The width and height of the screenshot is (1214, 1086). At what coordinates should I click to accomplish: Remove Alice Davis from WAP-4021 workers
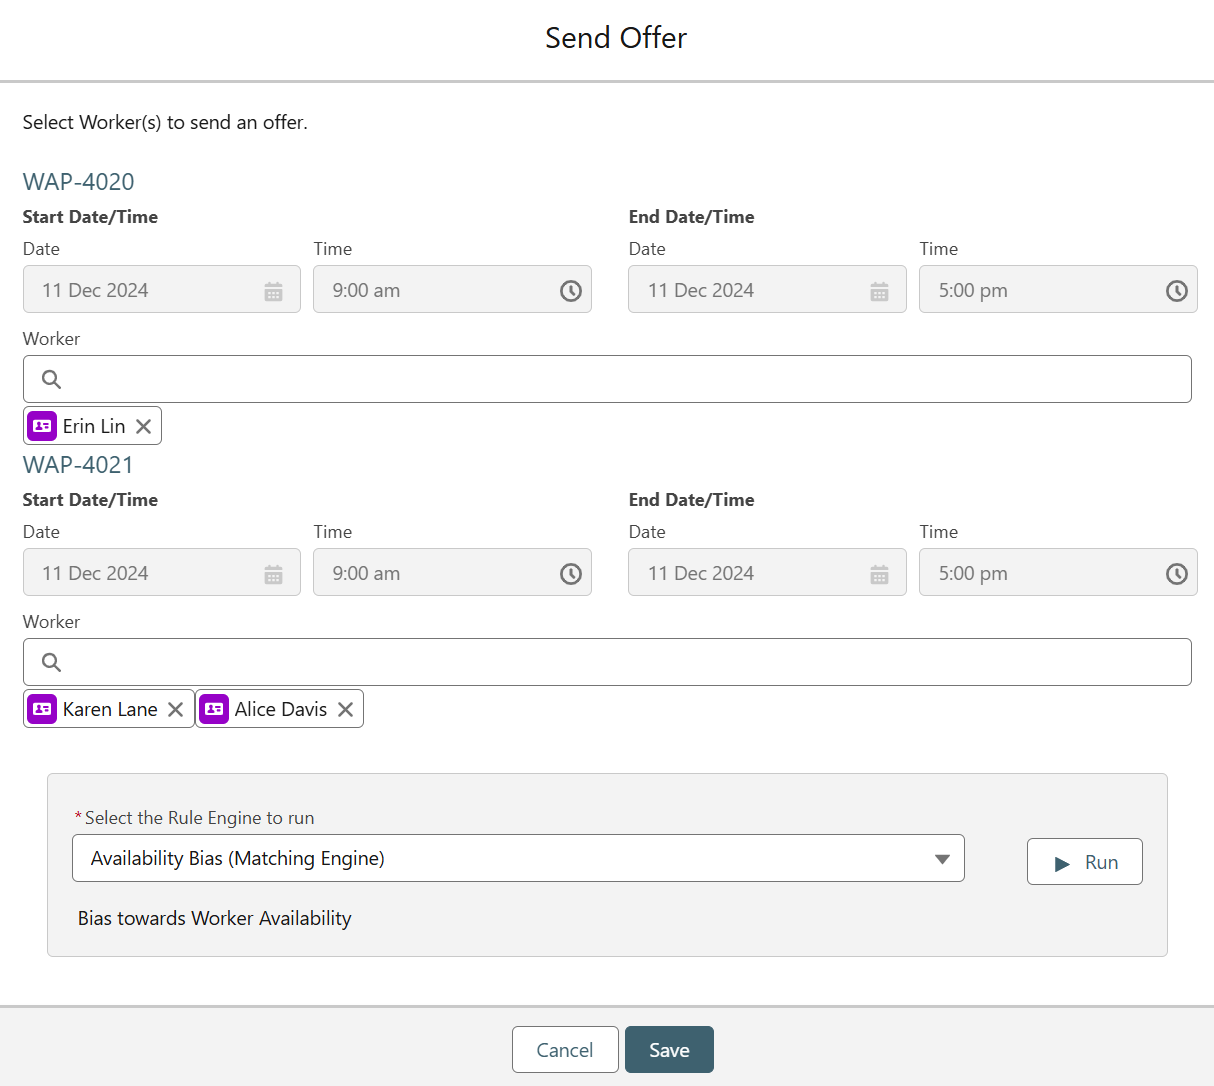click(345, 708)
